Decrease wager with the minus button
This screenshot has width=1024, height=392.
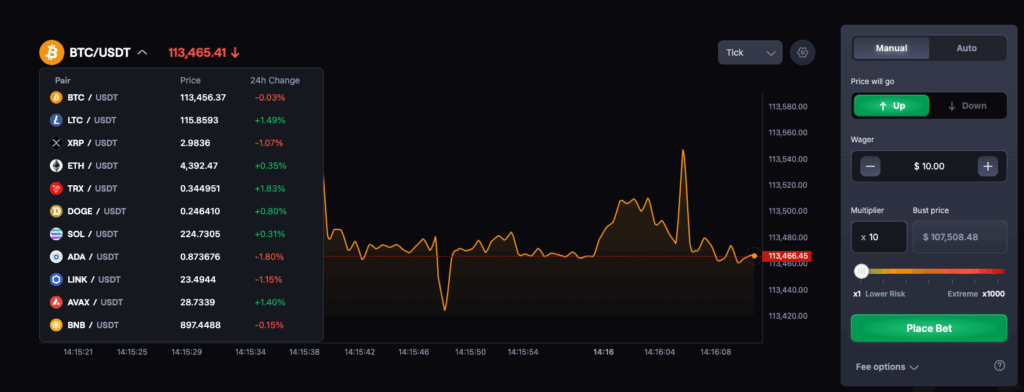870,167
